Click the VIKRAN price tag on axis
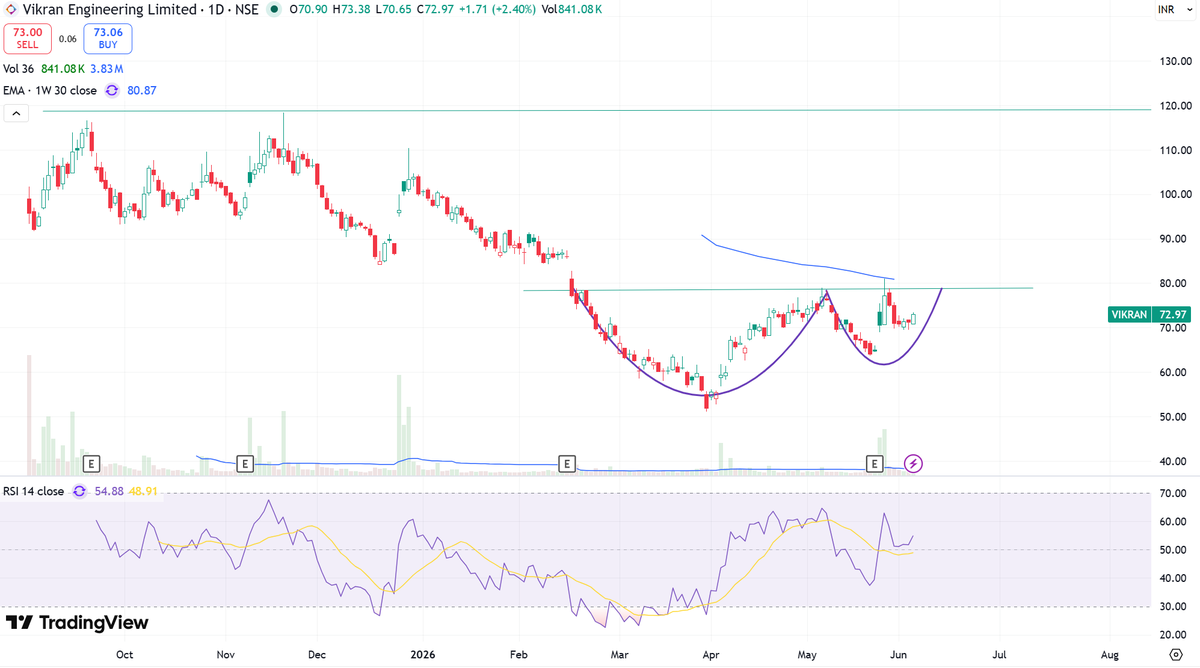 [1130, 314]
